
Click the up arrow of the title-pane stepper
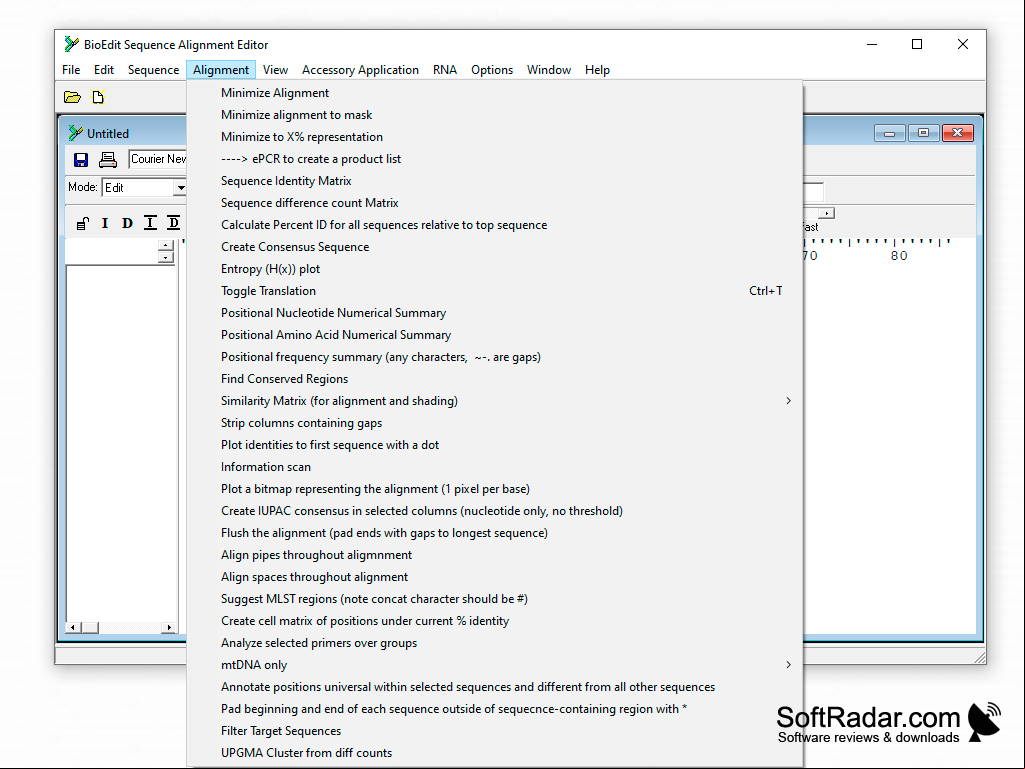[x=166, y=245]
